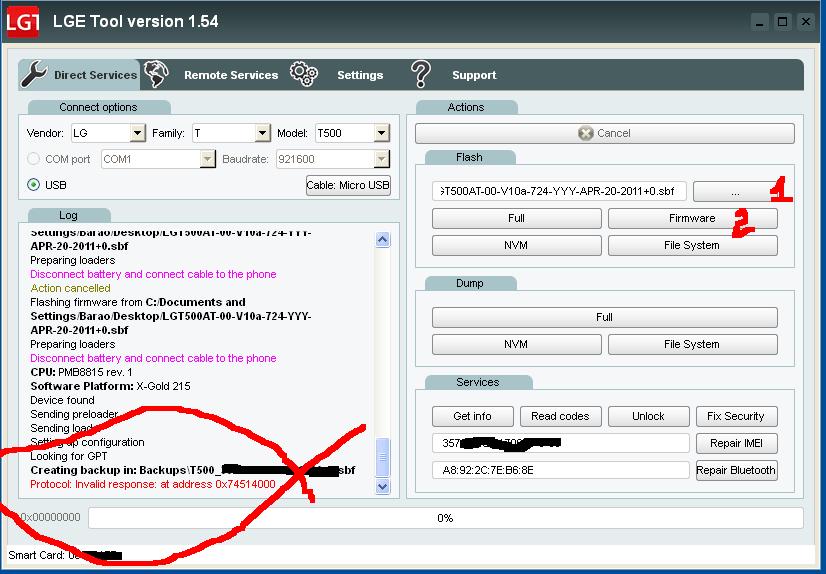Viewport: 826px width, 574px height.
Task: Click the 'Looking for GPT' log line
Action: click(68, 456)
